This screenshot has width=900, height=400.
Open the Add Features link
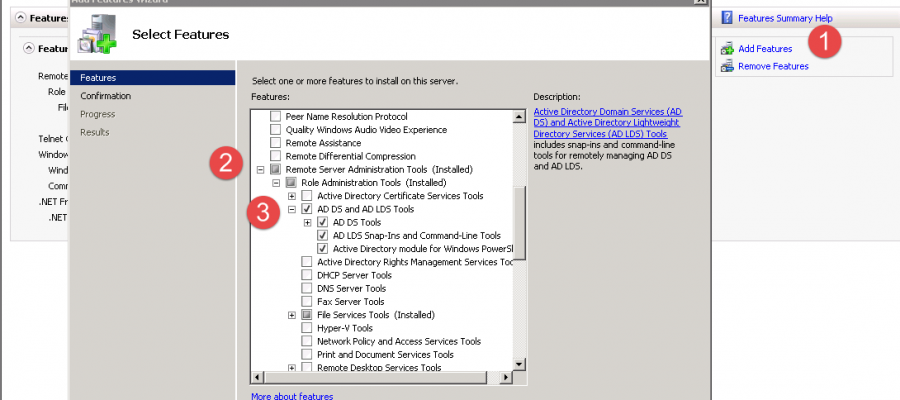tap(765, 49)
